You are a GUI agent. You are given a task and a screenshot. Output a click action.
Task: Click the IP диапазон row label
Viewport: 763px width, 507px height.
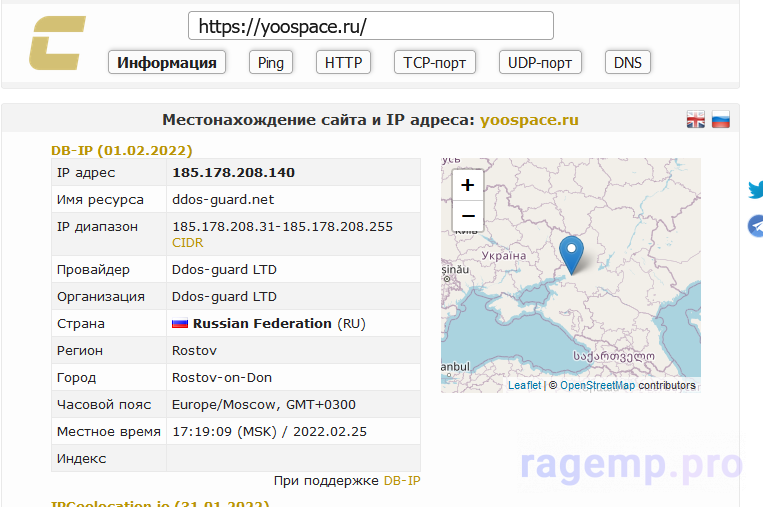(x=97, y=227)
